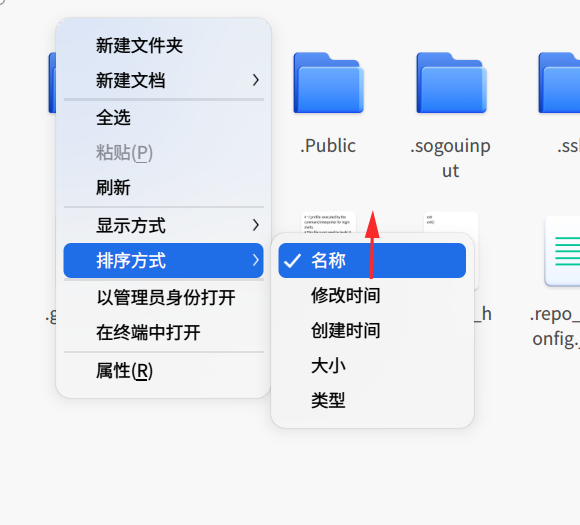This screenshot has width=580, height=525.
Task: Open 属性(R) from the context menu
Action: pyautogui.click(x=163, y=370)
